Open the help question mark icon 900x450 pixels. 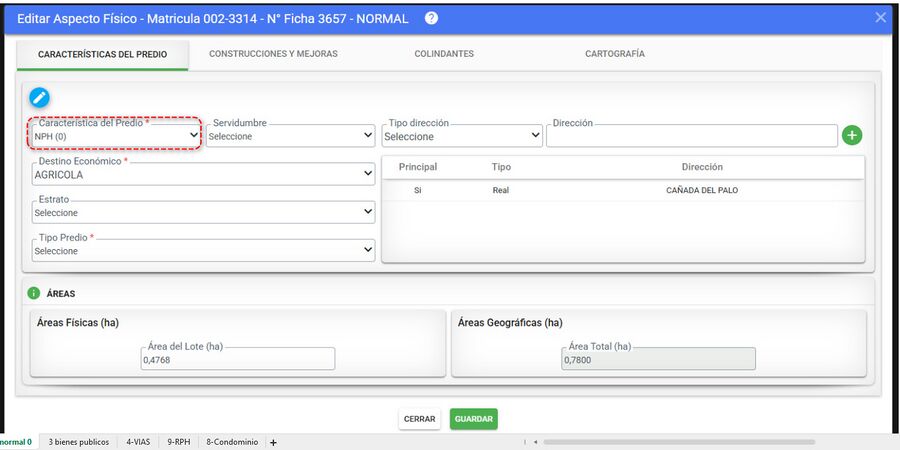click(x=432, y=18)
